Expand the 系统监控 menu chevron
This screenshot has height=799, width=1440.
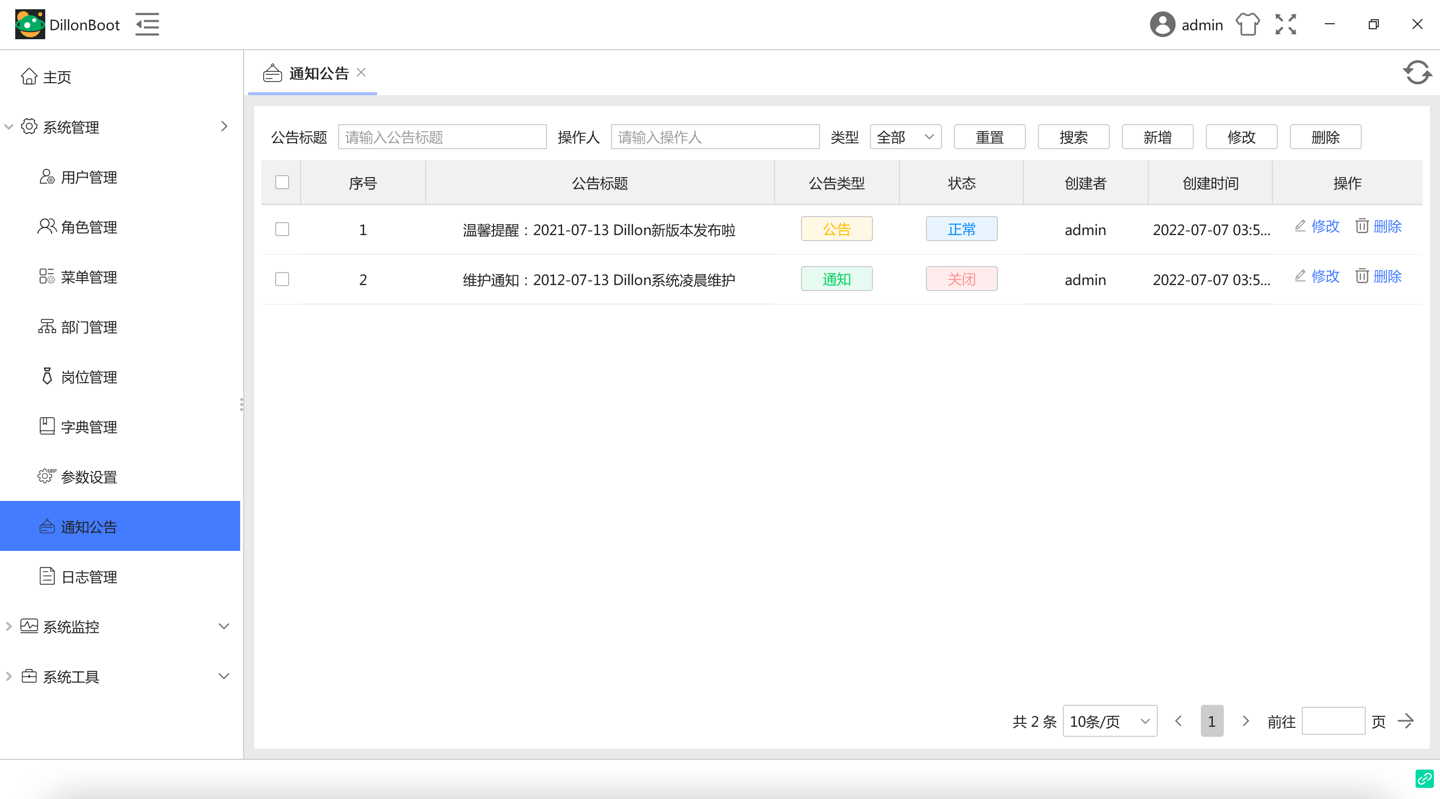[224, 627]
